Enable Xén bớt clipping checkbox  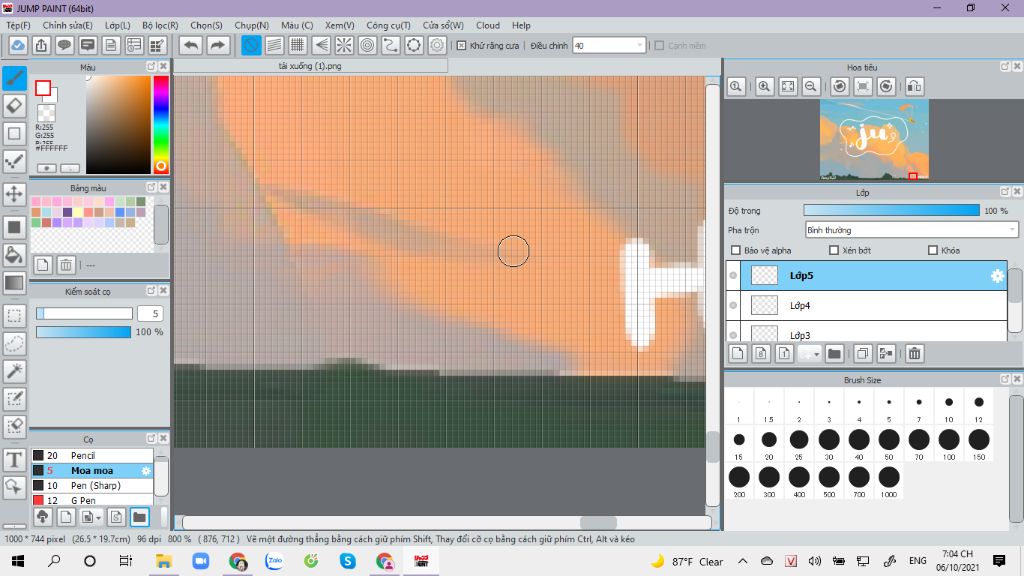tap(834, 250)
